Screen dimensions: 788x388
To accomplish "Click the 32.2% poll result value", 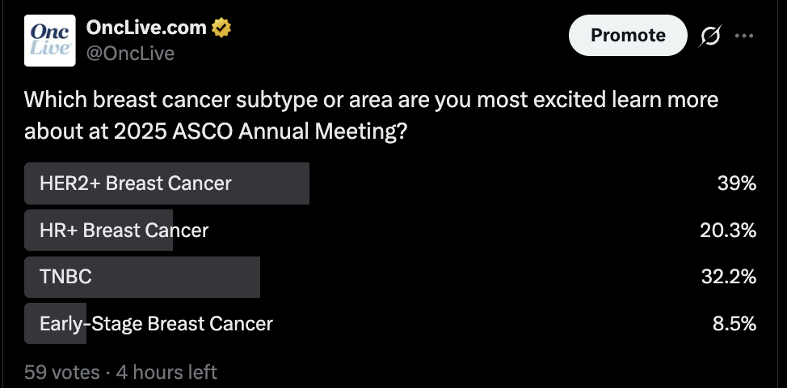I will pyautogui.click(x=729, y=276).
